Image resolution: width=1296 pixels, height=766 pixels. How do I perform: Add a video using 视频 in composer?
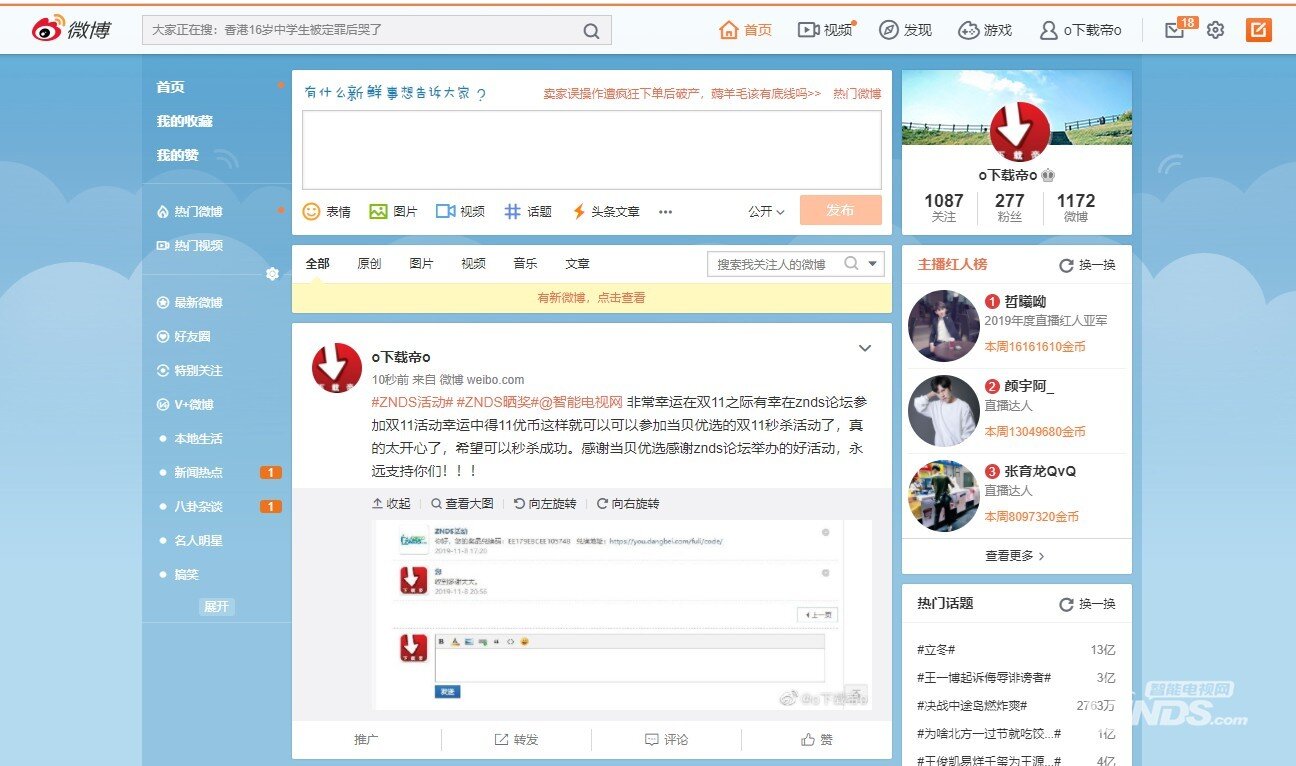point(460,211)
